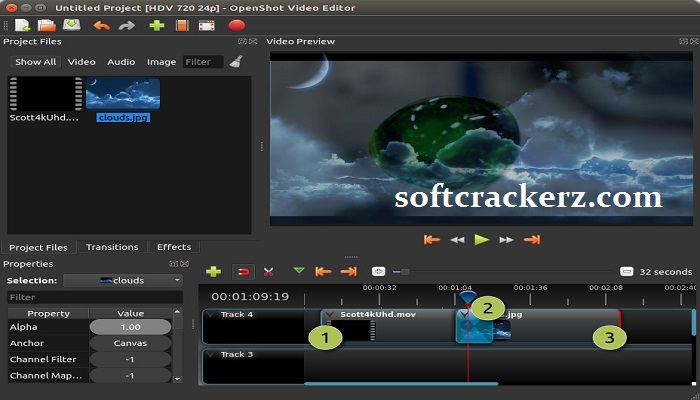
Task: Filter project files by Video
Action: pyautogui.click(x=82, y=62)
